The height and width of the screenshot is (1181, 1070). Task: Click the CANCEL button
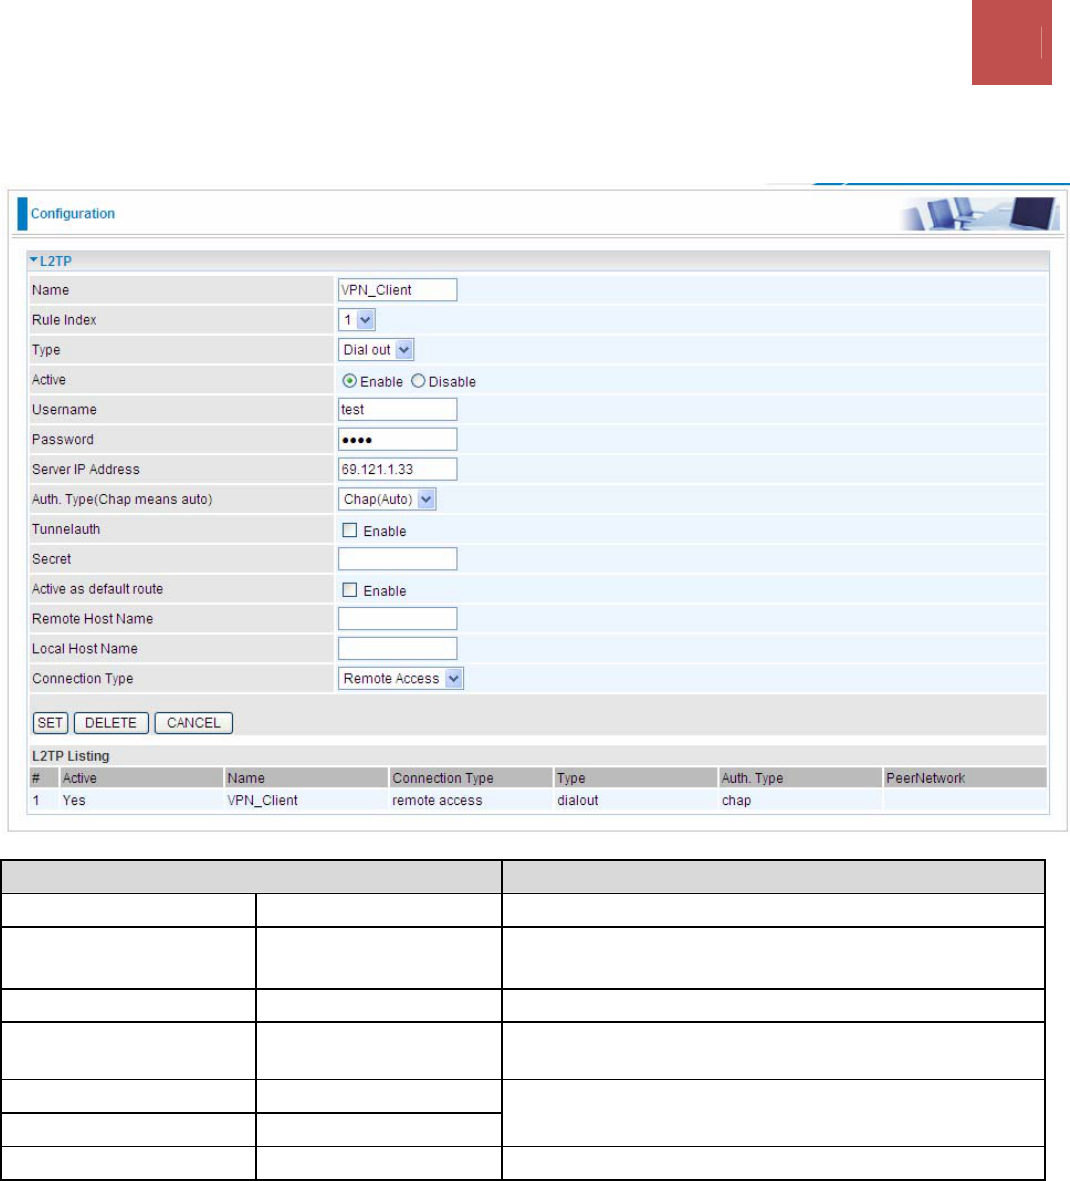(x=194, y=723)
